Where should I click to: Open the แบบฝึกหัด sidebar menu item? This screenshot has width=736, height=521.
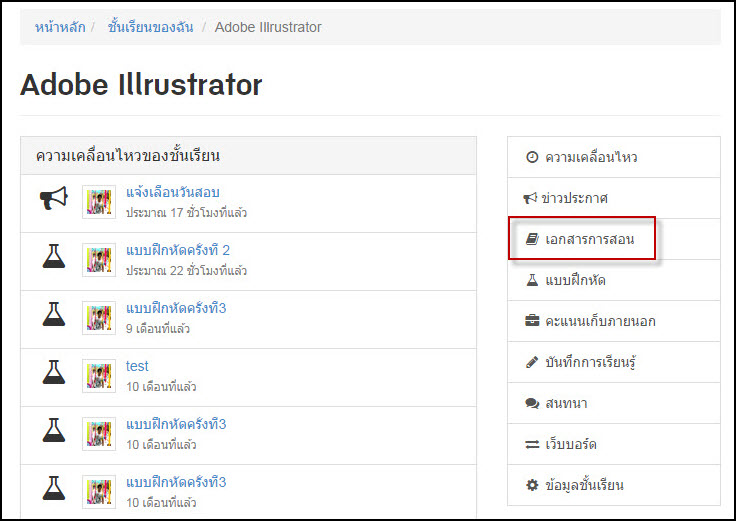point(614,280)
